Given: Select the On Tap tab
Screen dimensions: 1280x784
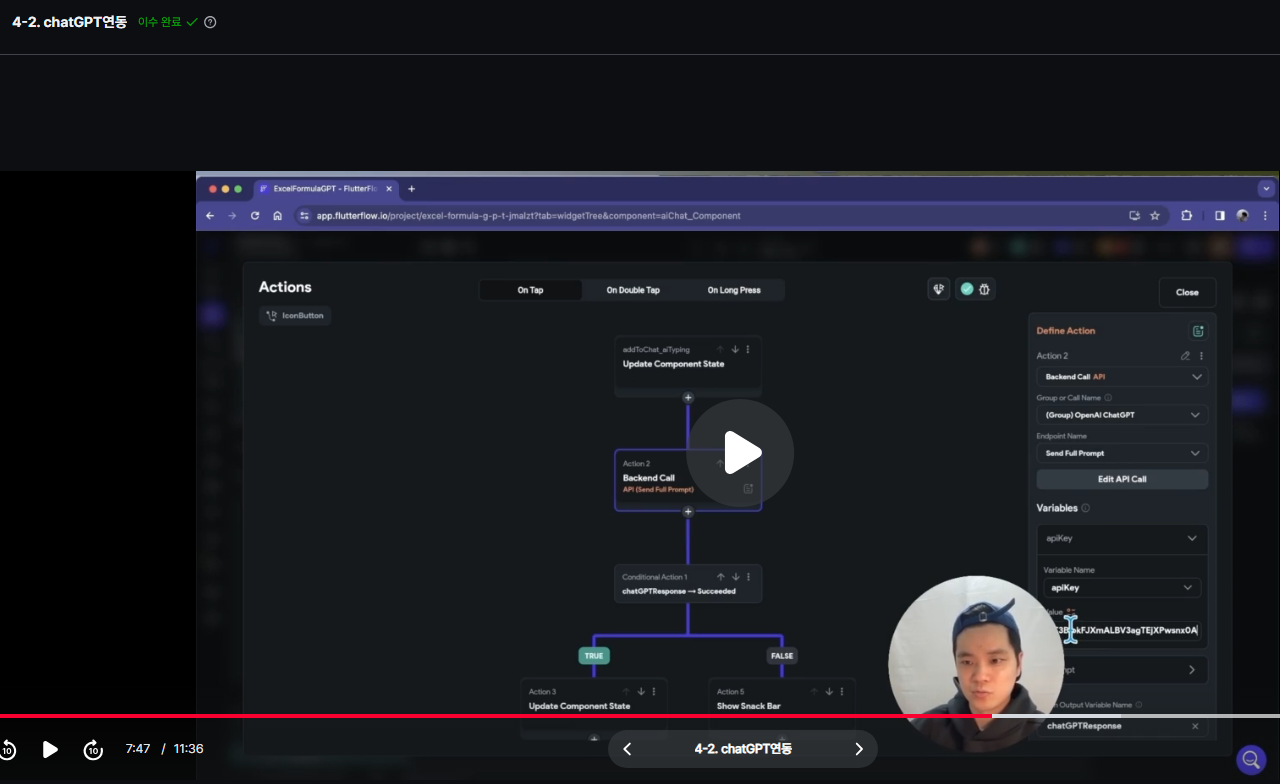Looking at the screenshot, I should (x=531, y=290).
